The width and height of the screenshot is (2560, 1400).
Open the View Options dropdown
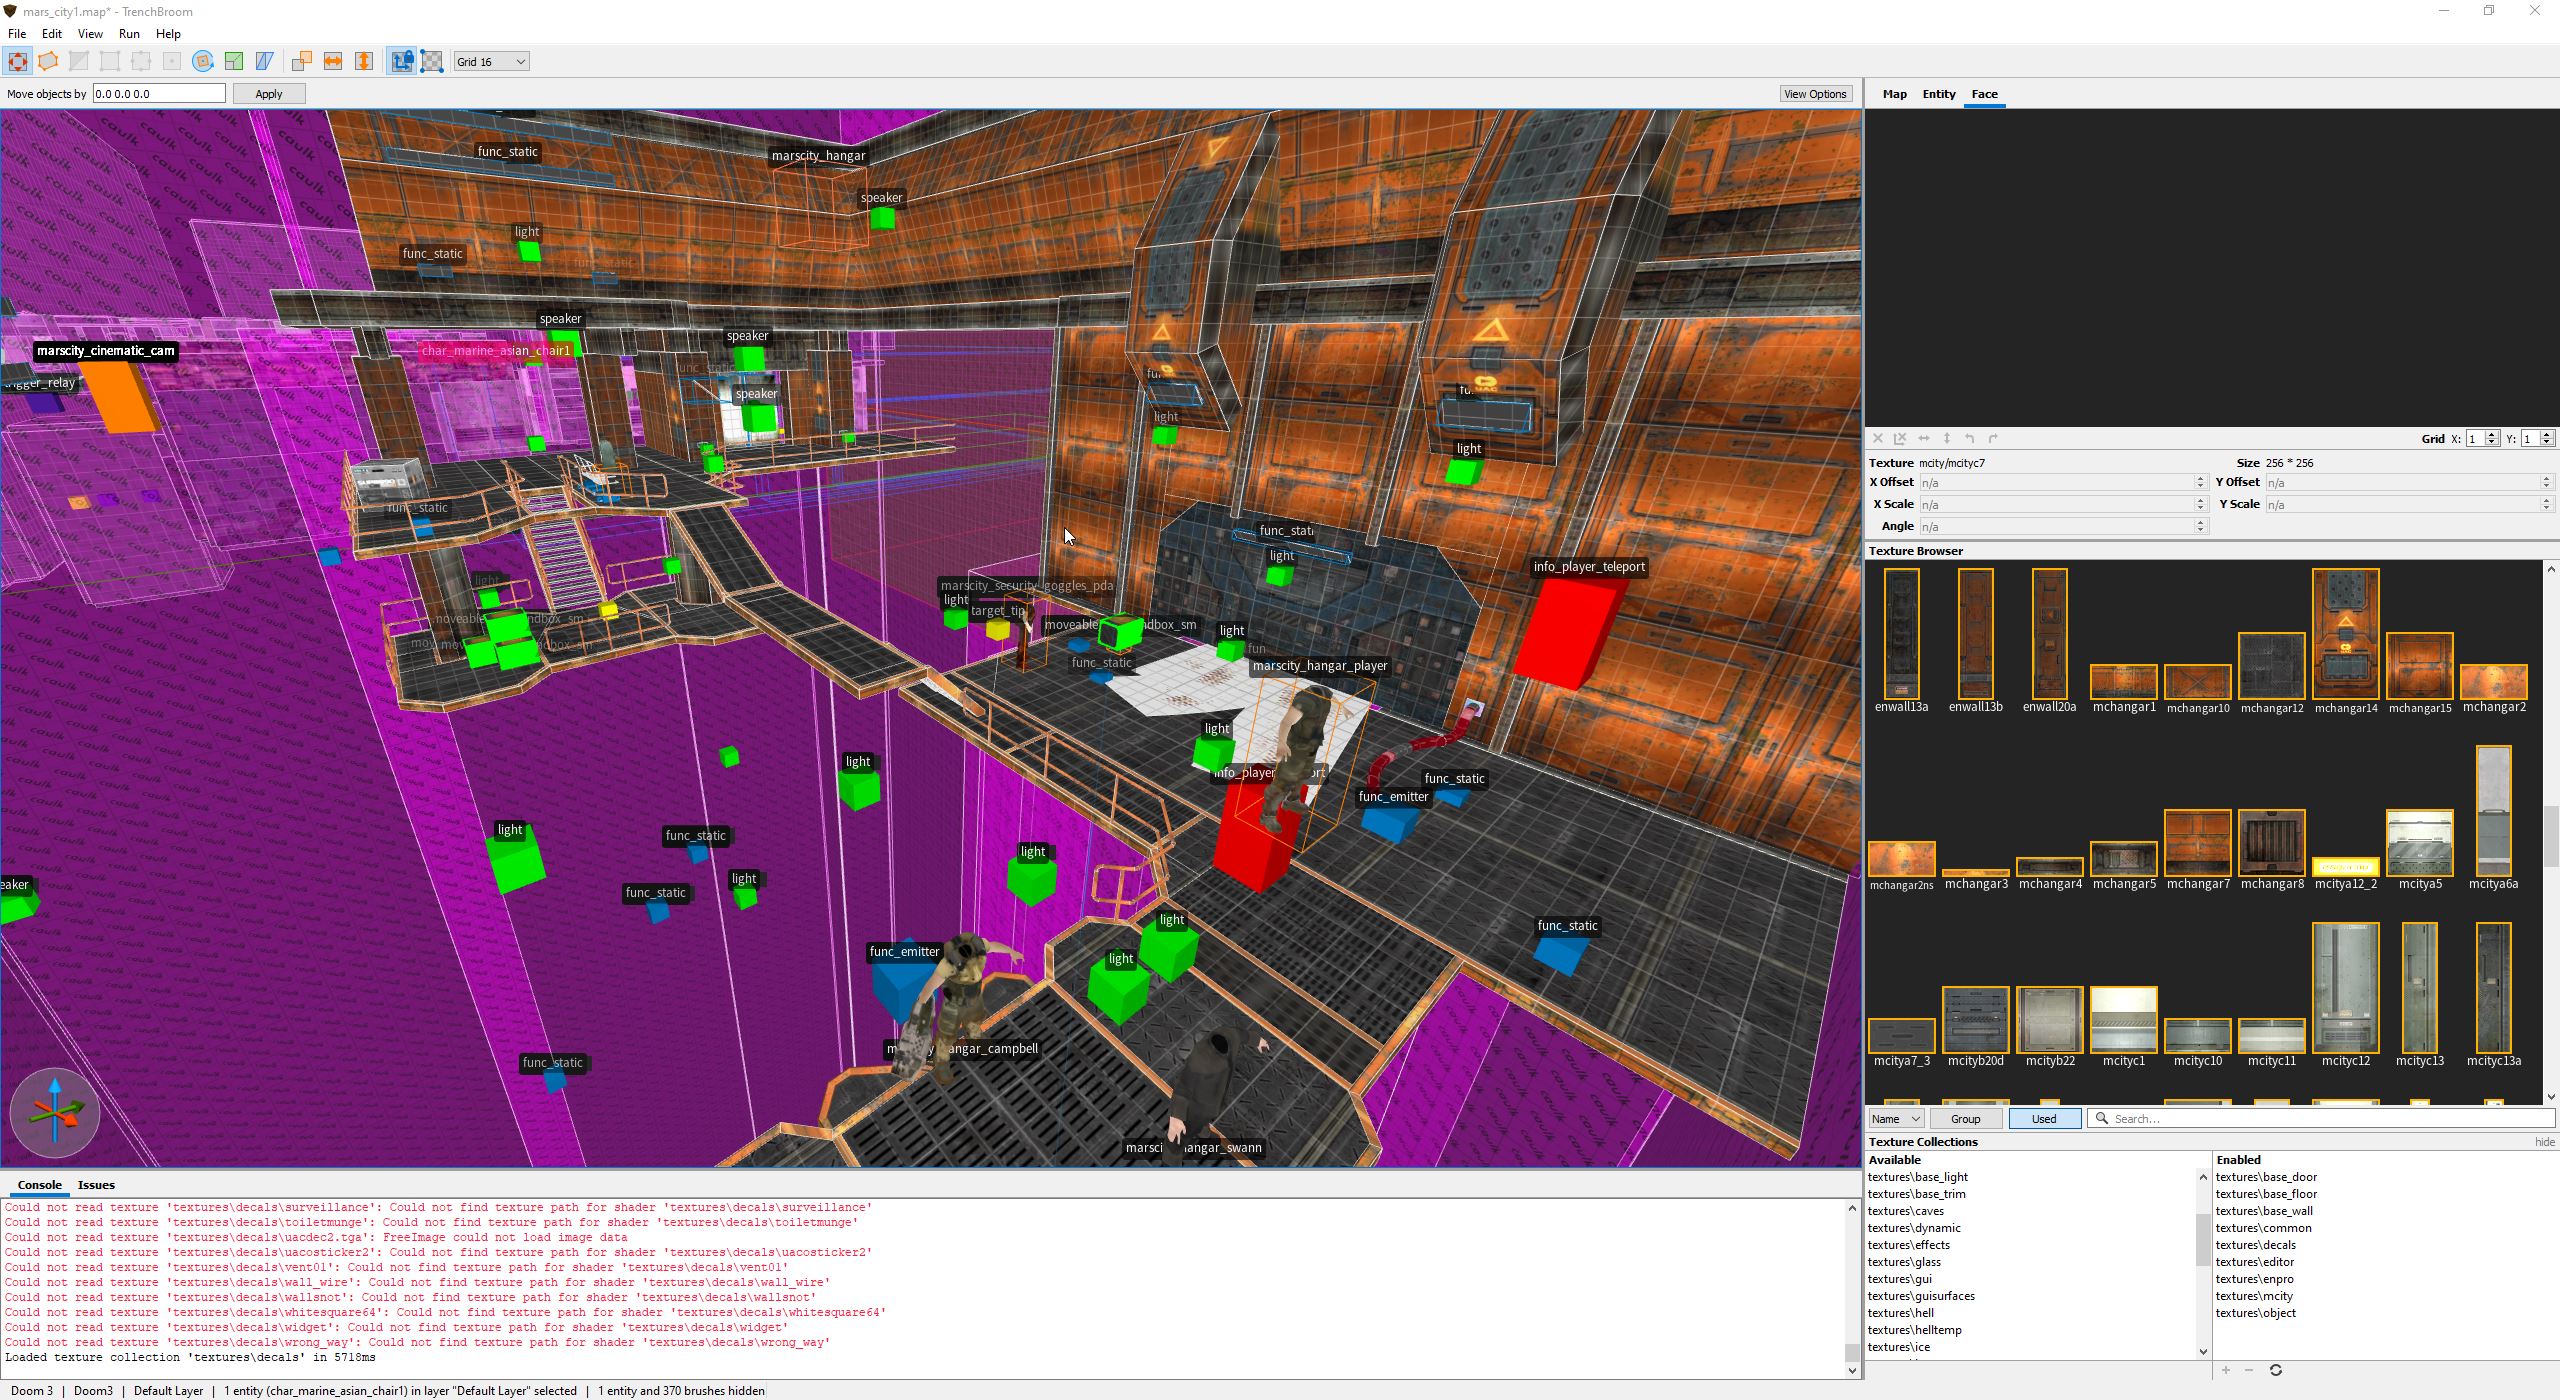click(1815, 94)
